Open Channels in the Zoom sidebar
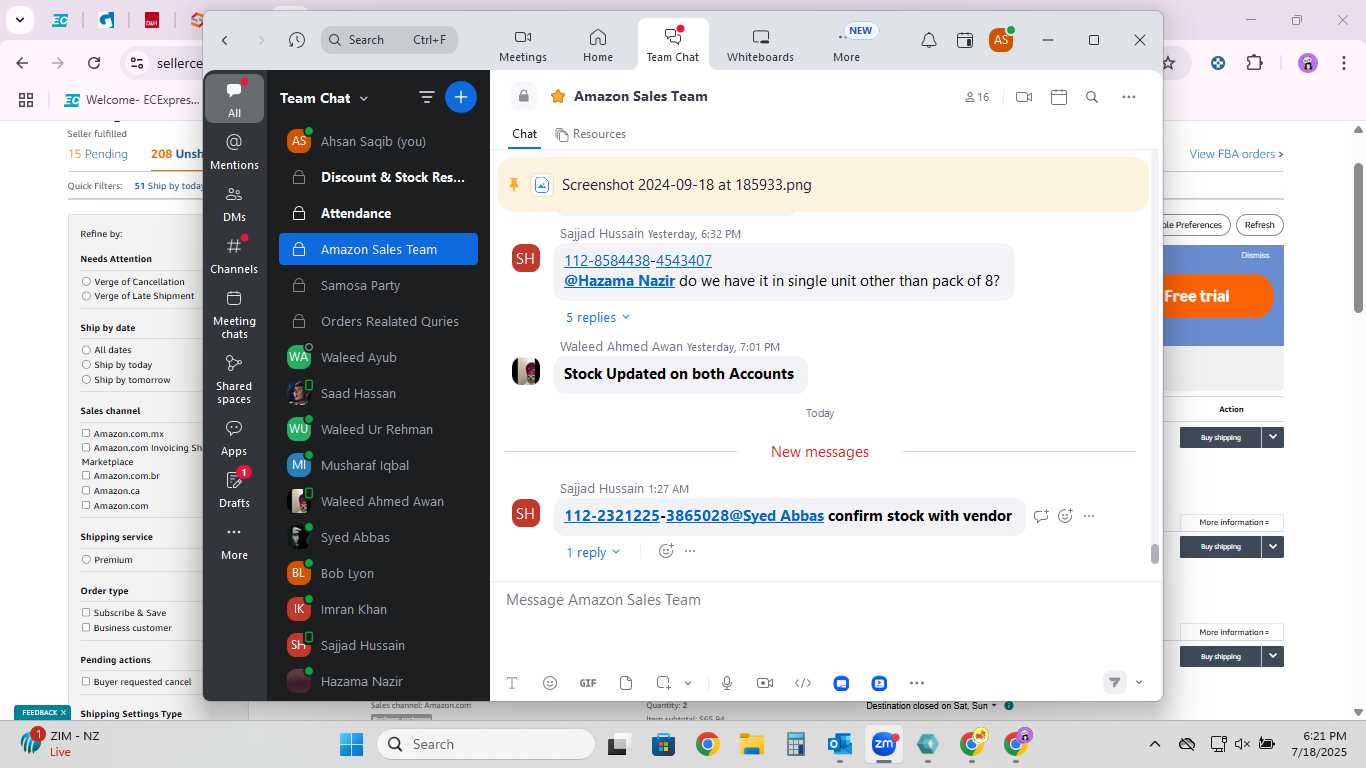The width and height of the screenshot is (1366, 768). (x=234, y=255)
